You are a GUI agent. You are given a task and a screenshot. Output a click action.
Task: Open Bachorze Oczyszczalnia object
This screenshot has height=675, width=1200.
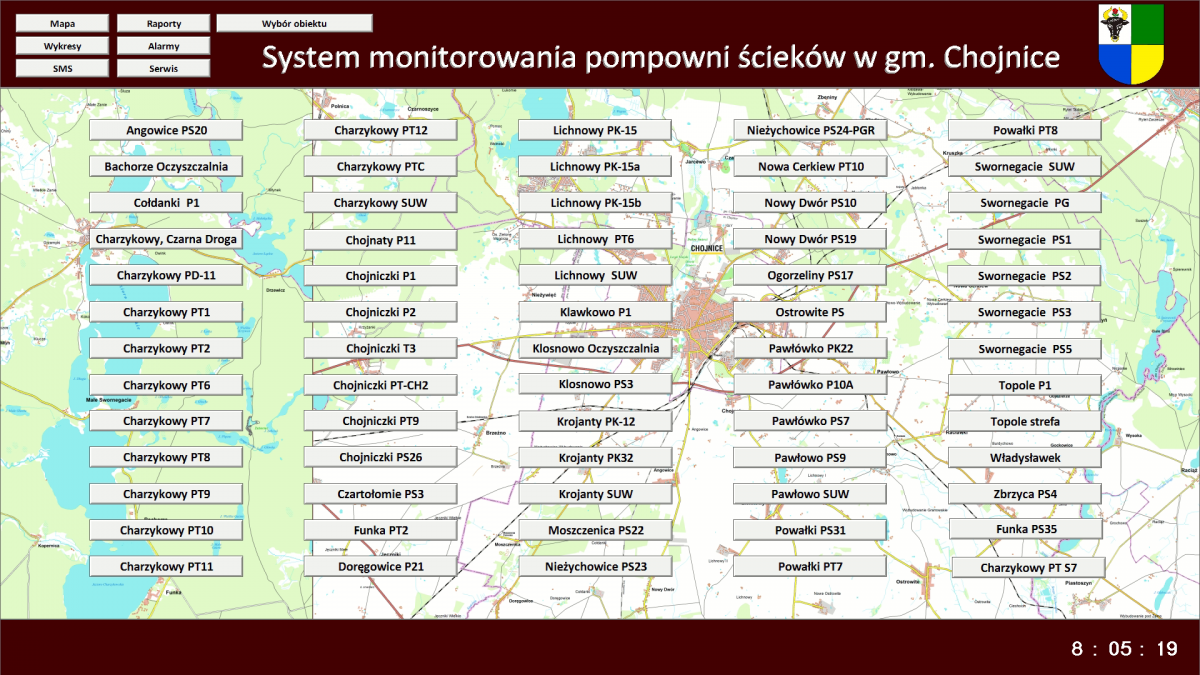coord(166,166)
